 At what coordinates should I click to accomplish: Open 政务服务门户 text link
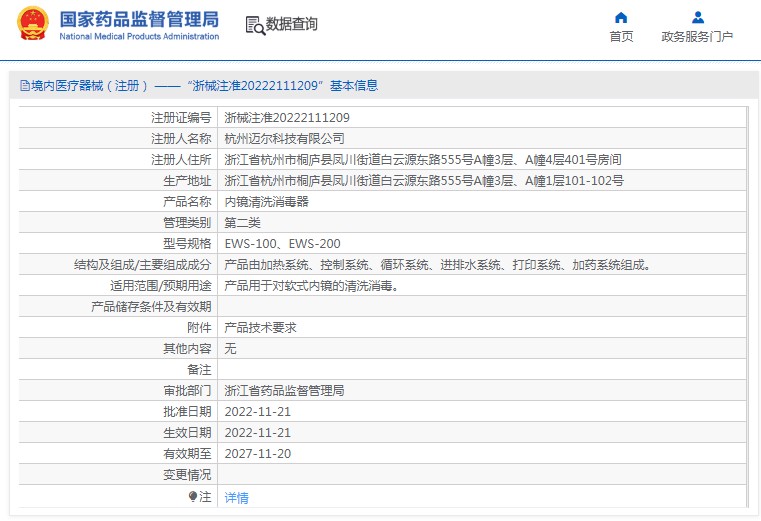(697, 36)
